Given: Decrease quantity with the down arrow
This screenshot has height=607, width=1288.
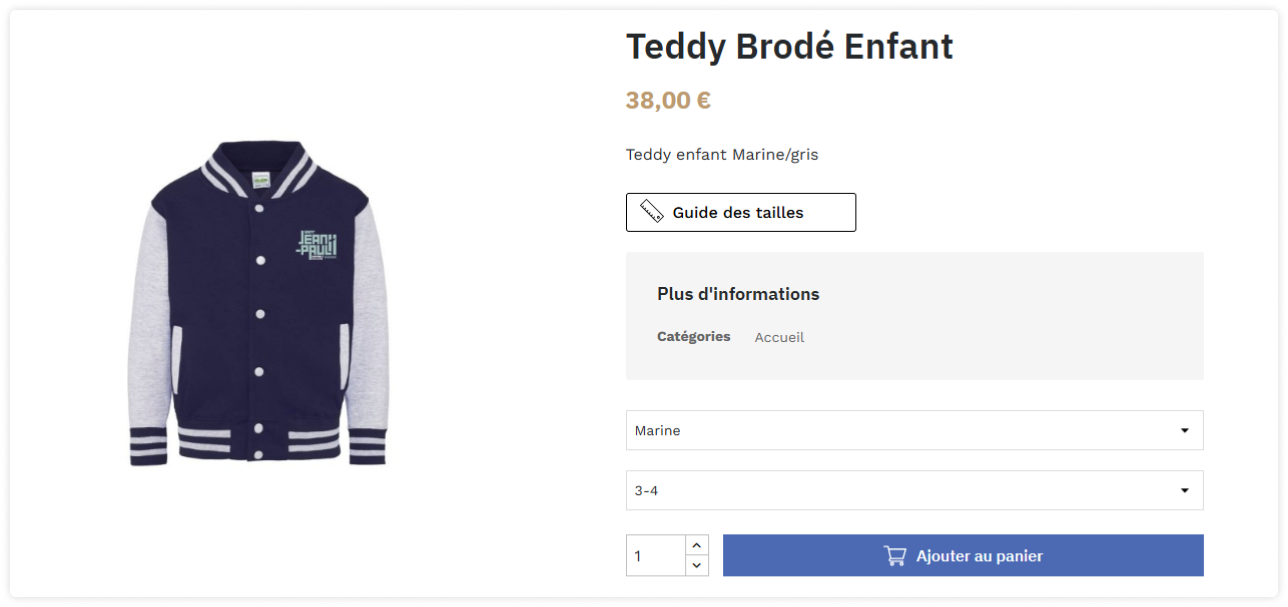Looking at the screenshot, I should point(697,566).
